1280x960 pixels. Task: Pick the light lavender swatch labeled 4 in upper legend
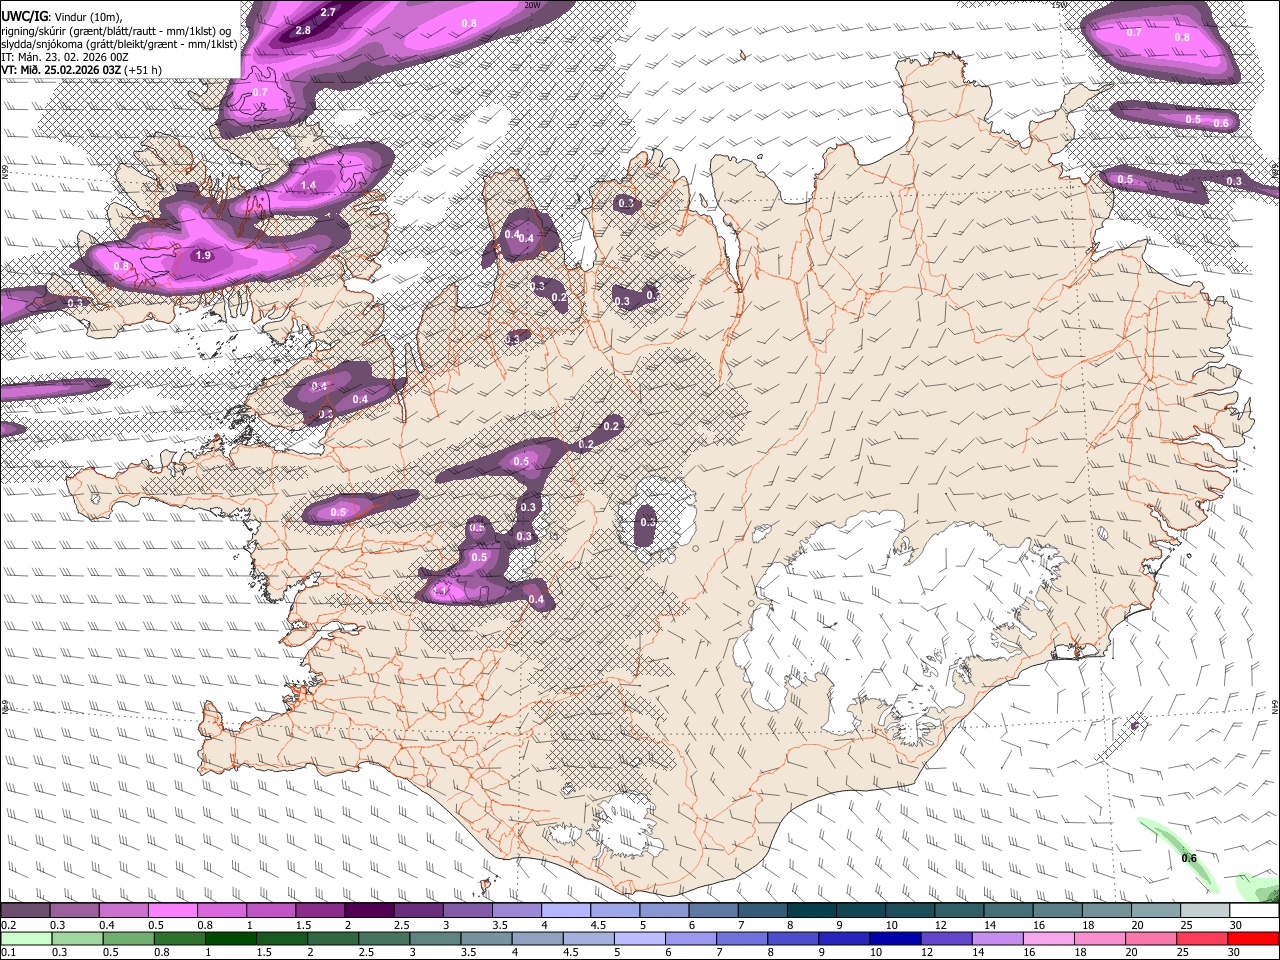pos(564,911)
